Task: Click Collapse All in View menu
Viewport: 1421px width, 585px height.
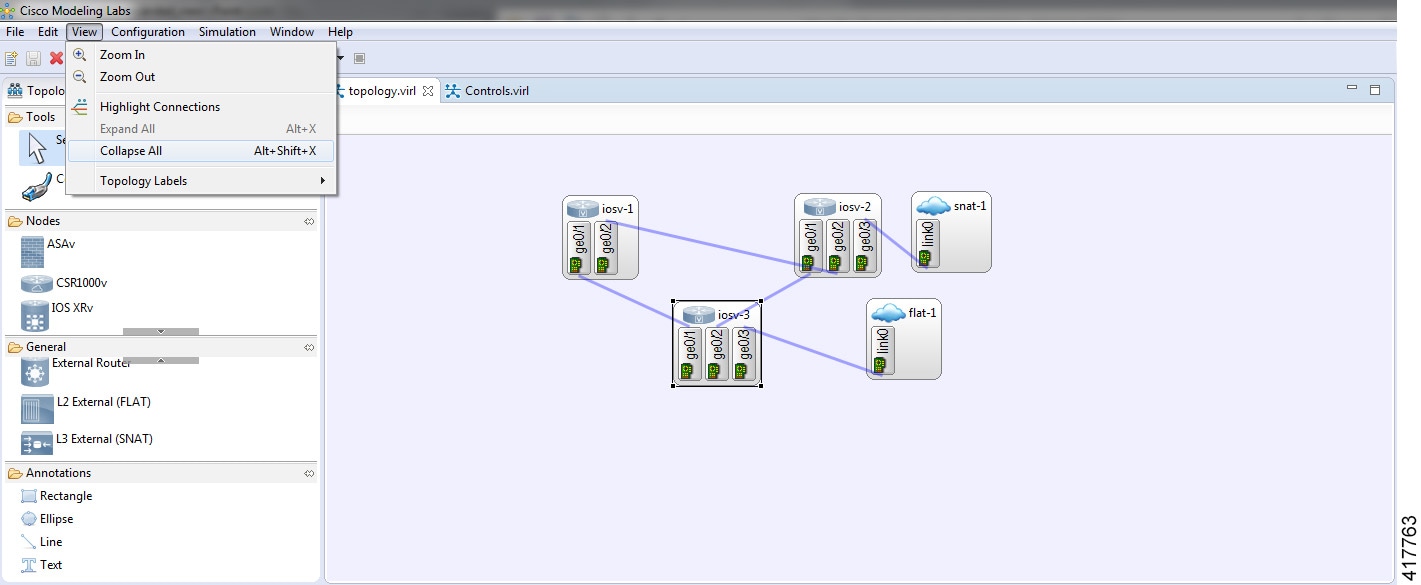Action: click(130, 150)
